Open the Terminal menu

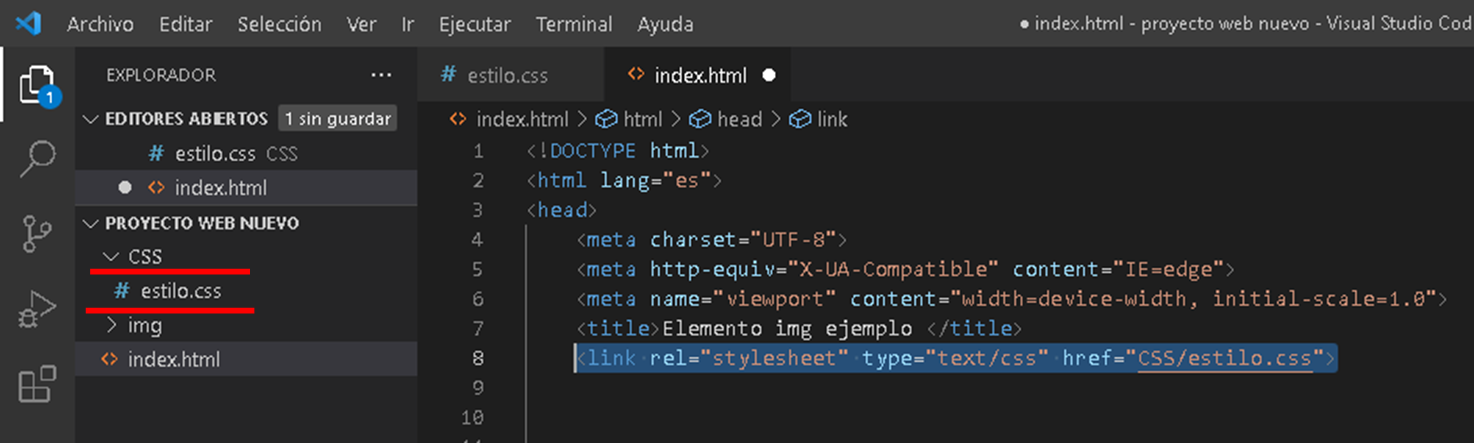point(573,24)
